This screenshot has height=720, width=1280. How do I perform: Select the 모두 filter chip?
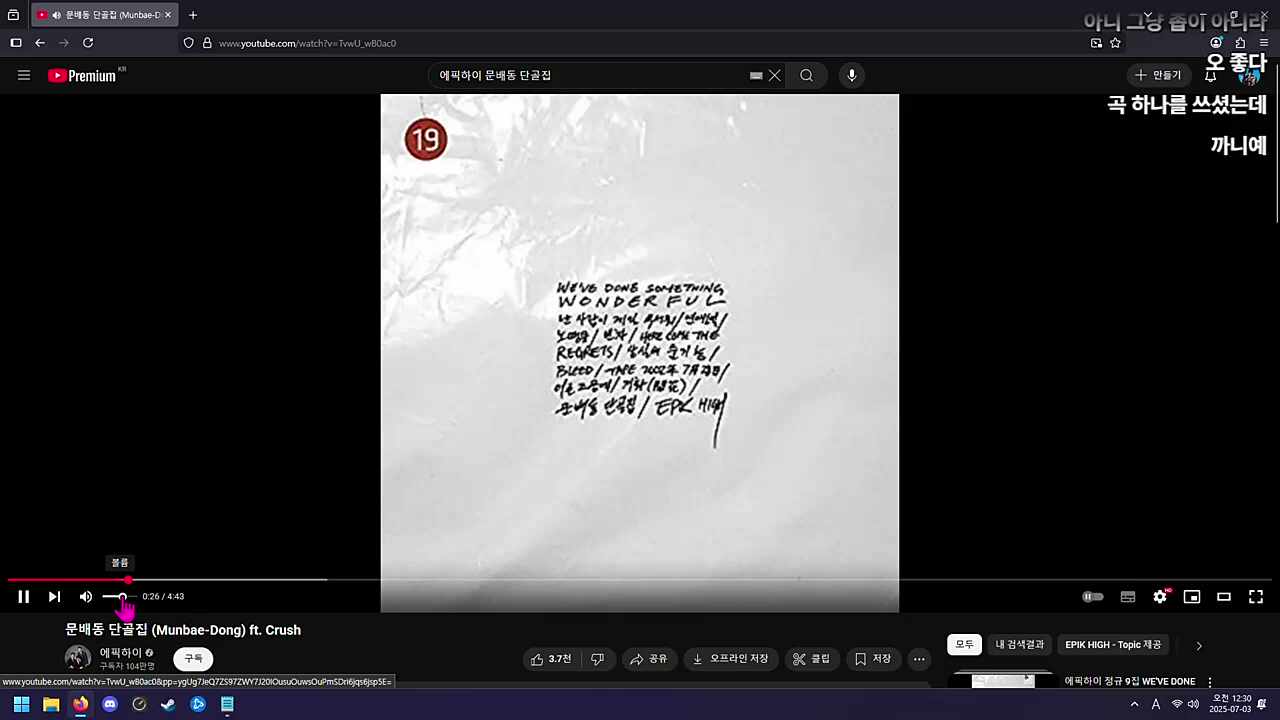pyautogui.click(x=964, y=645)
